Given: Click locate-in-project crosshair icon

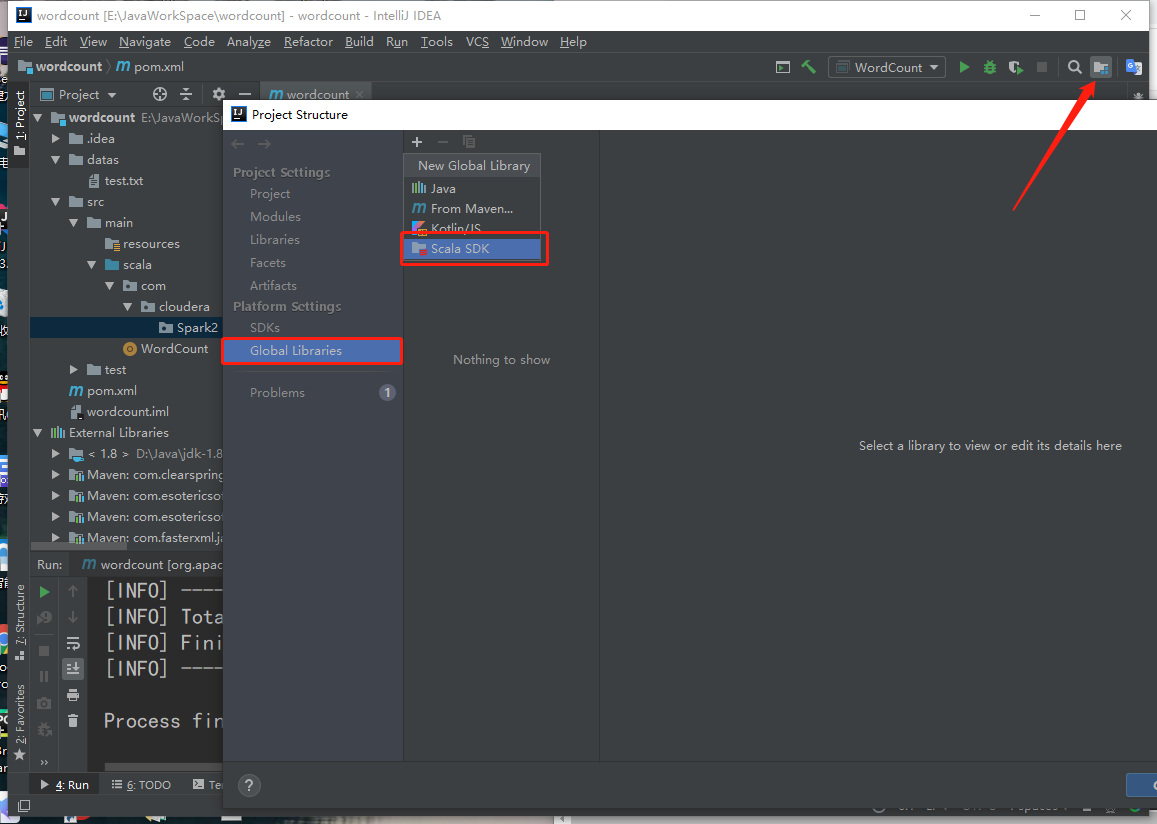Looking at the screenshot, I should tap(159, 94).
